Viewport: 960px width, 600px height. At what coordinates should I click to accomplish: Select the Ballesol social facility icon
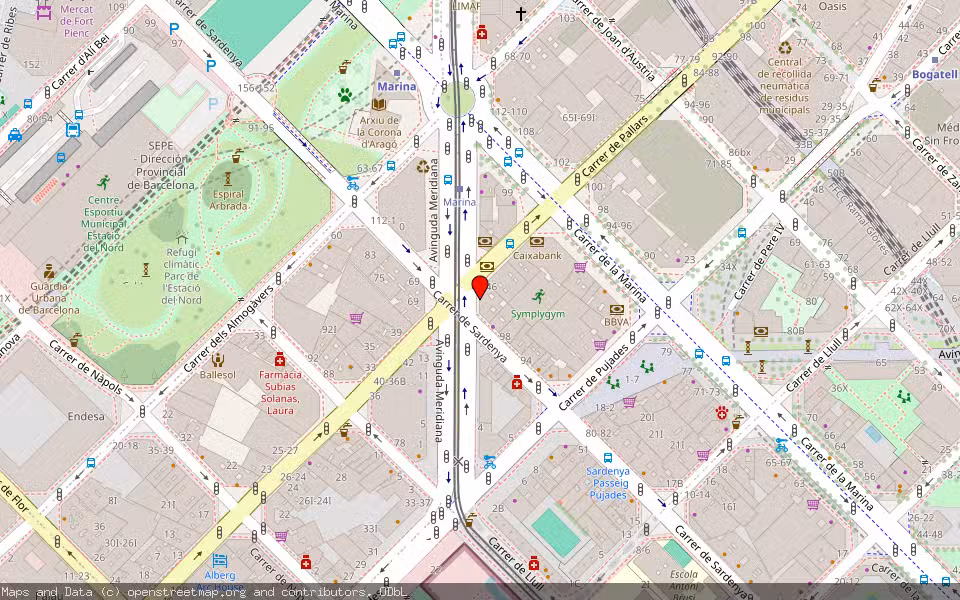217,359
